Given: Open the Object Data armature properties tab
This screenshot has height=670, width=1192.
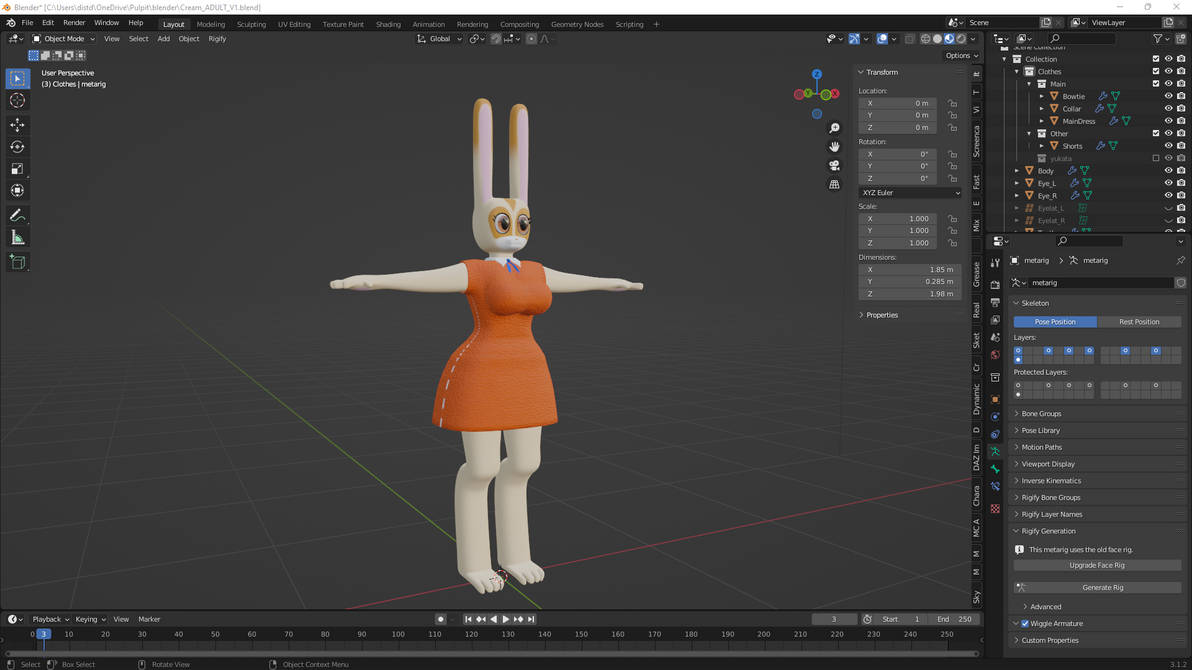Looking at the screenshot, I should [995, 451].
